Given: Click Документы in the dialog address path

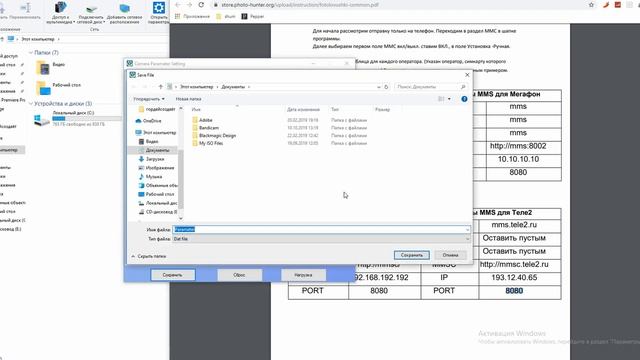Looking at the screenshot, I should click(x=233, y=87).
